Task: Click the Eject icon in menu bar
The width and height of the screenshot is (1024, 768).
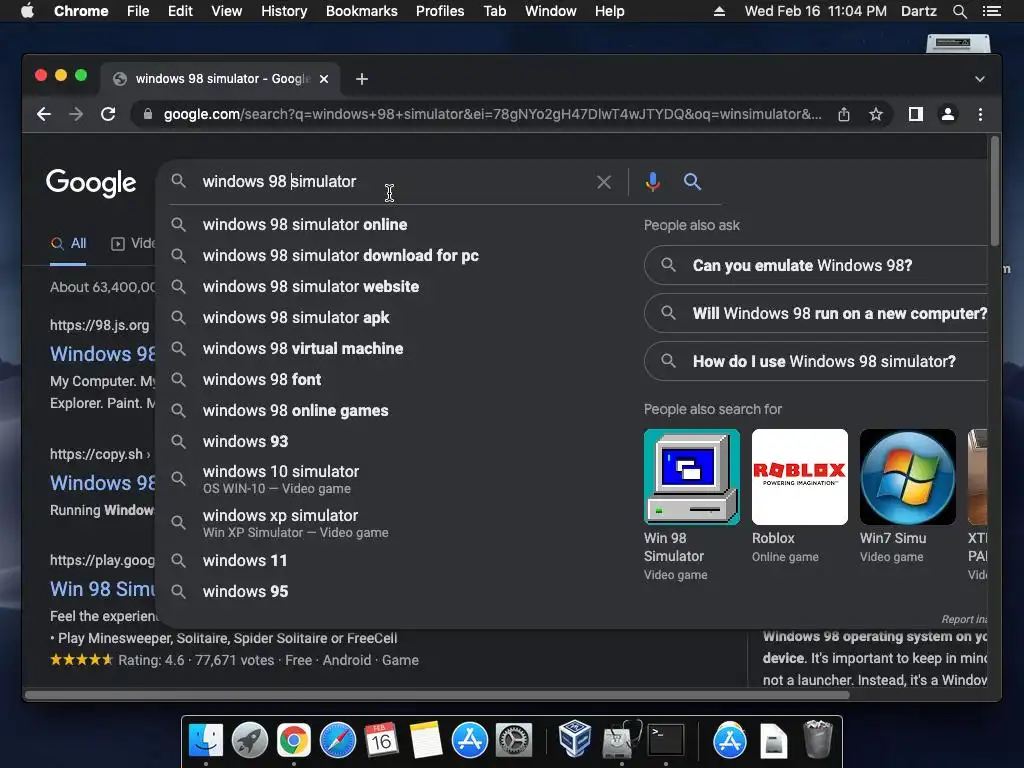Action: 719,11
